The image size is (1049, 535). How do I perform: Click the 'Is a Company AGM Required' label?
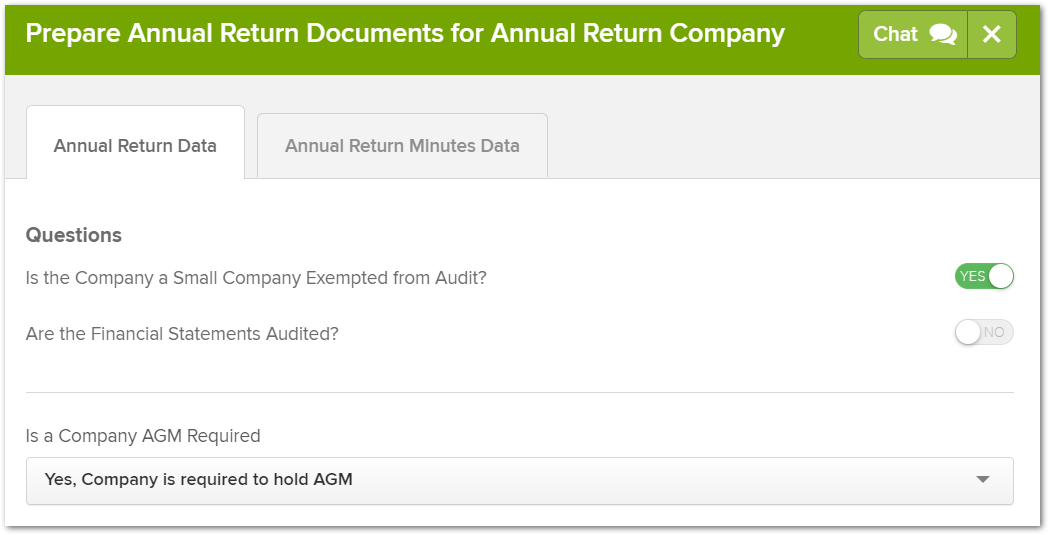143,436
